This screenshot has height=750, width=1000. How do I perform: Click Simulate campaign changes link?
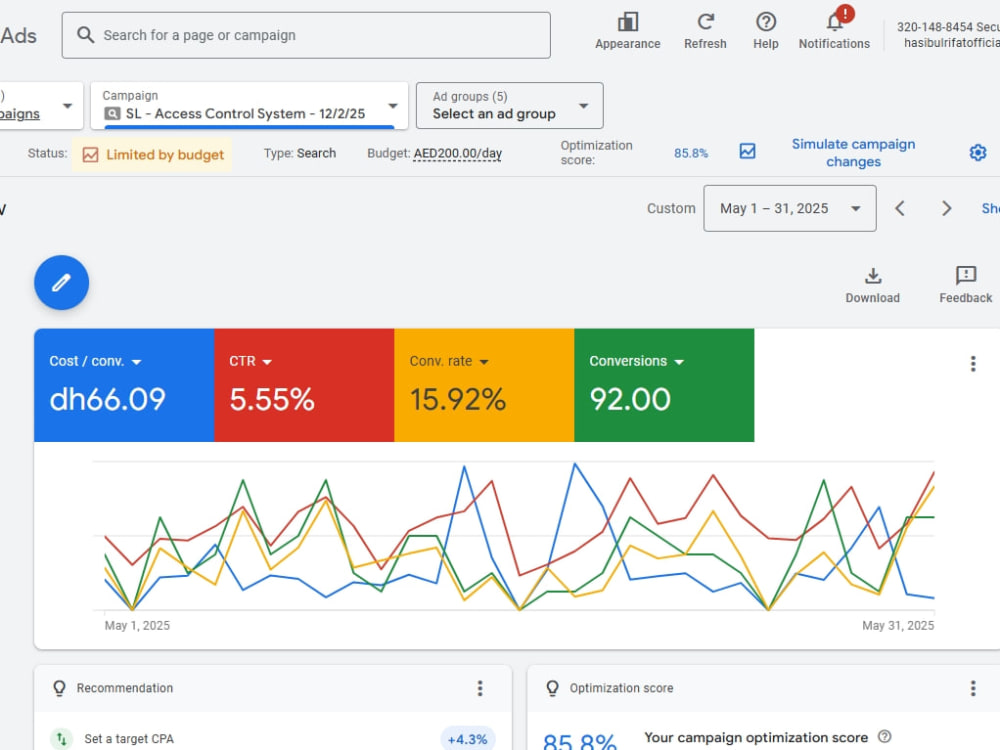tap(853, 152)
